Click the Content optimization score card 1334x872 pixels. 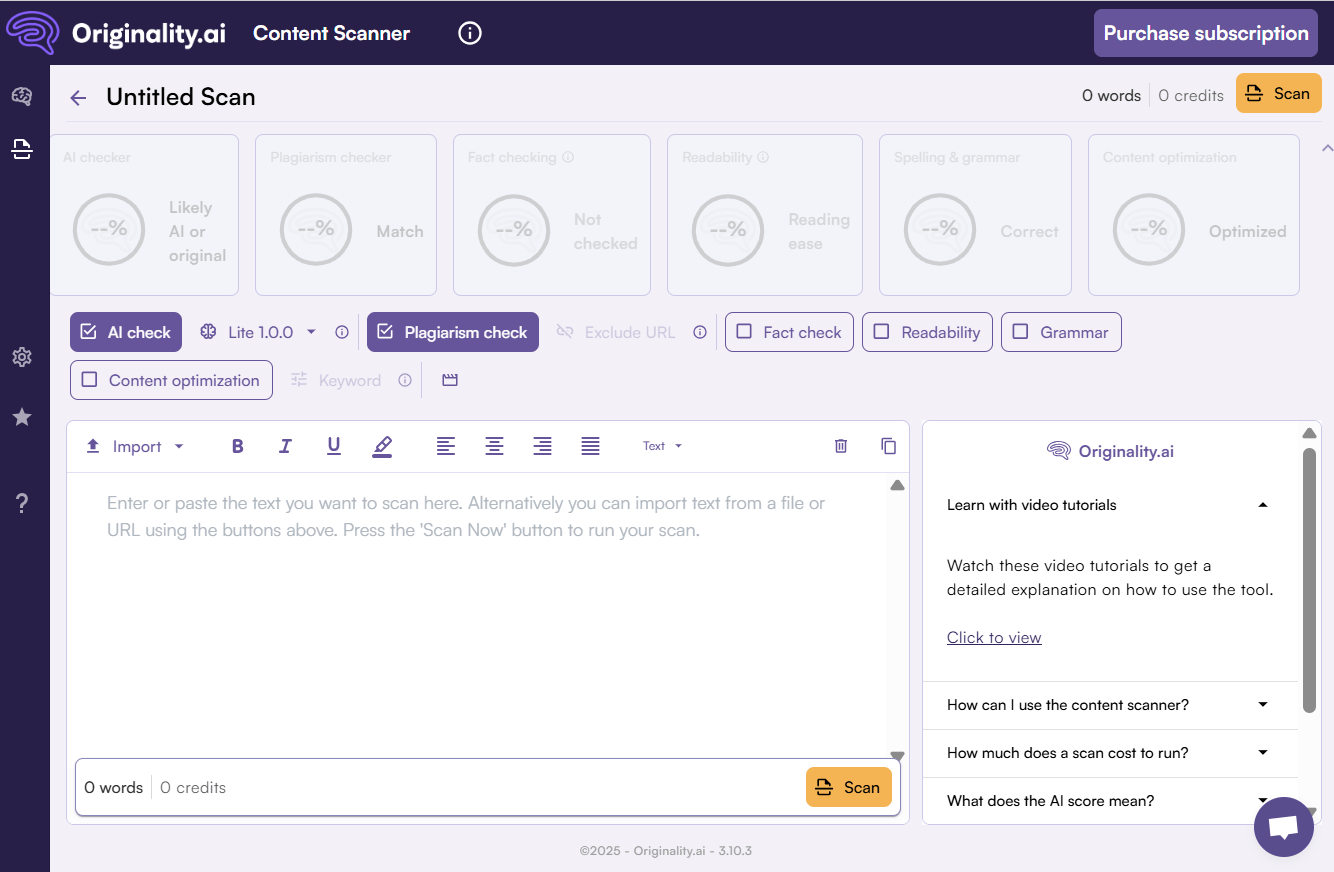pos(1194,215)
